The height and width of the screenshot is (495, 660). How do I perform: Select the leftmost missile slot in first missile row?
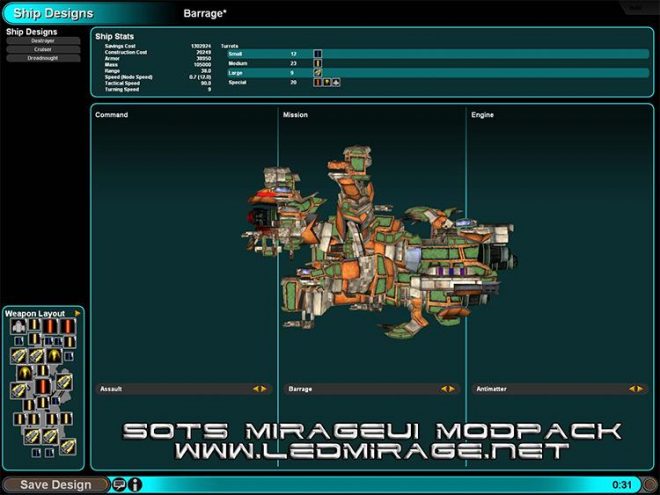[x=19, y=356]
